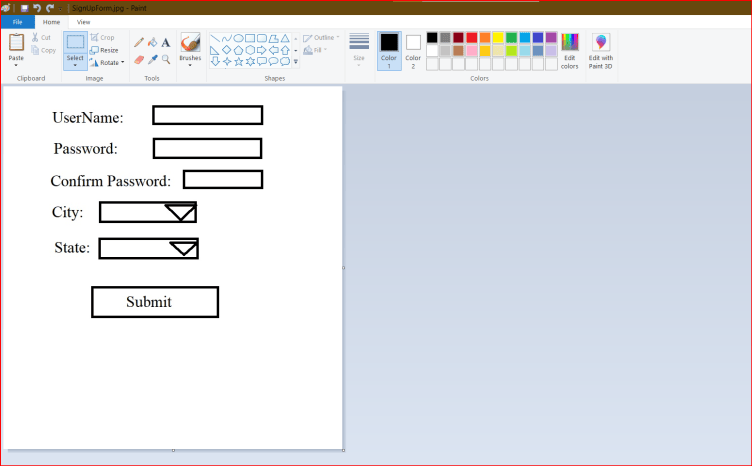The height and width of the screenshot is (466, 752).
Task: Open the Edit colors dialog
Action: click(x=570, y=51)
